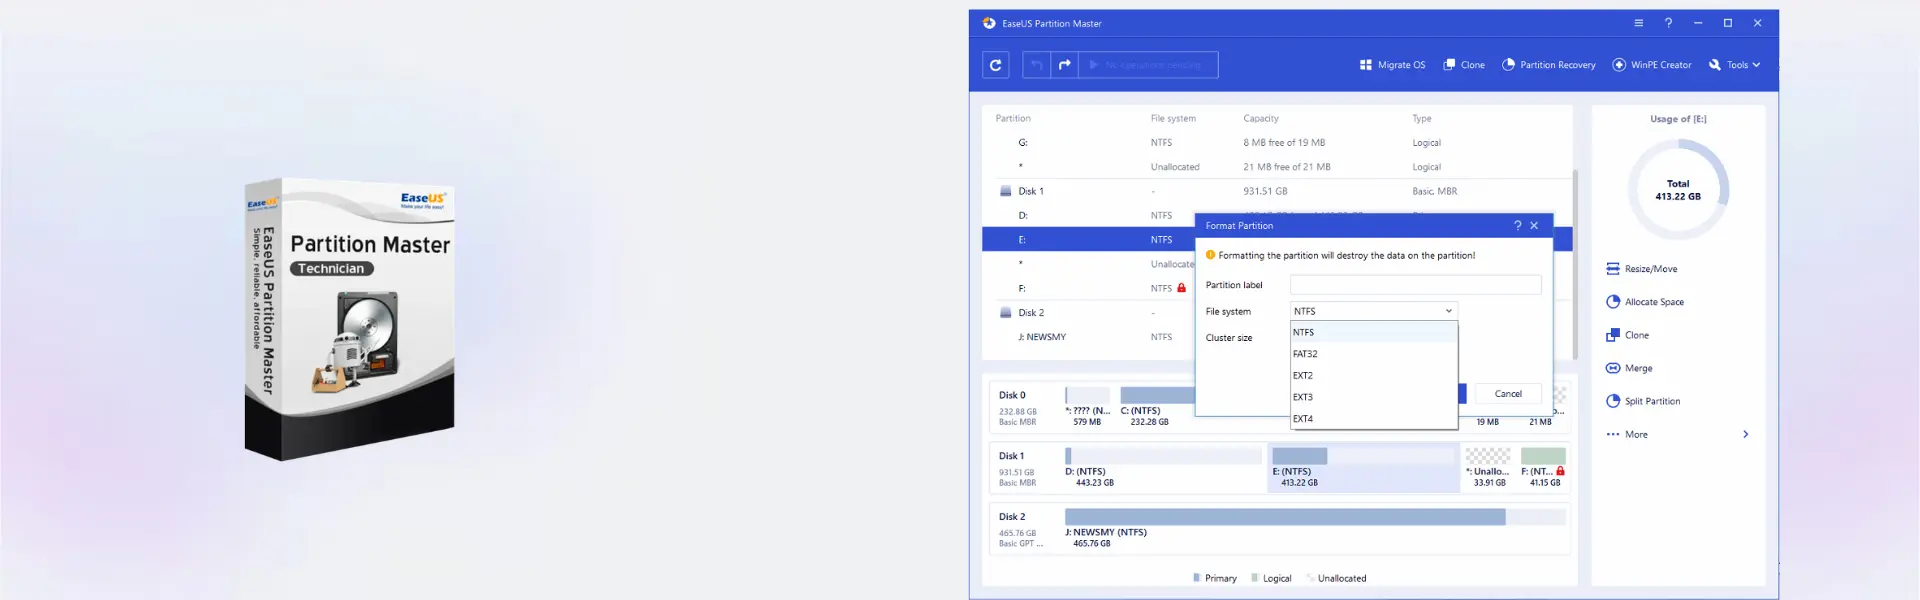Viewport: 1920px width, 600px height.
Task: Launch the Partition Recovery tool
Action: (1548, 65)
